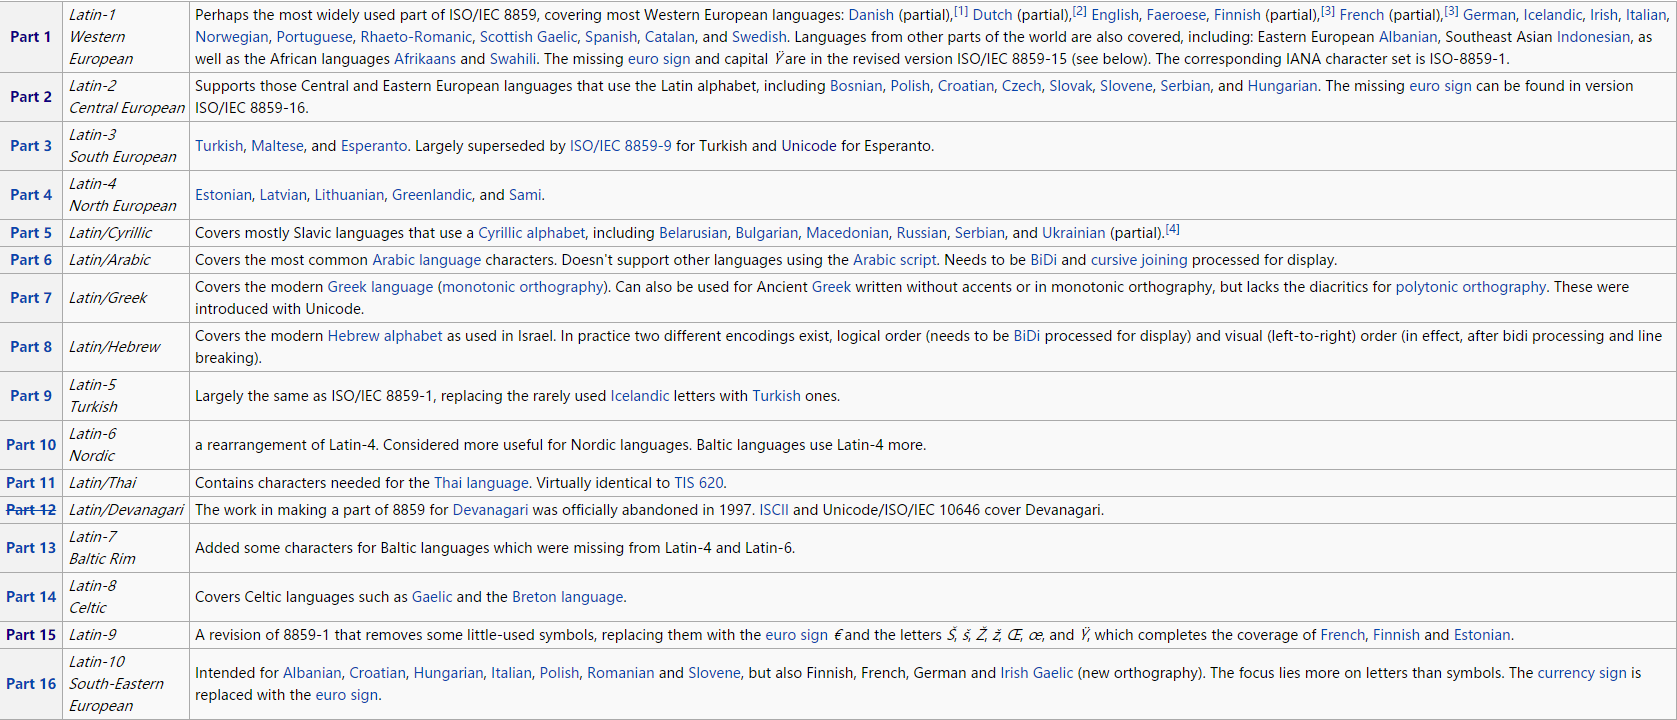Follow the Esperanto link in Part 3
This screenshot has width=1677, height=720.
(x=373, y=146)
